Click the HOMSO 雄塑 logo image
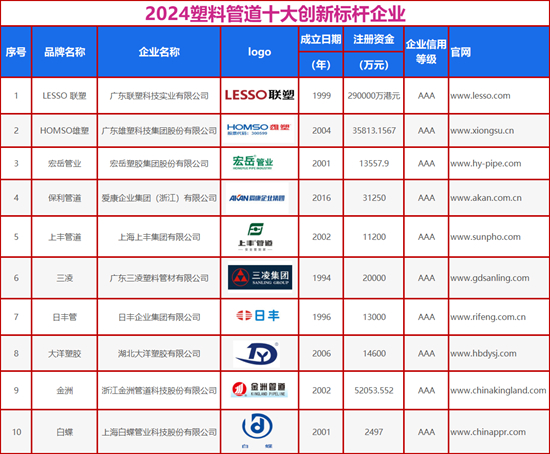 point(259,129)
